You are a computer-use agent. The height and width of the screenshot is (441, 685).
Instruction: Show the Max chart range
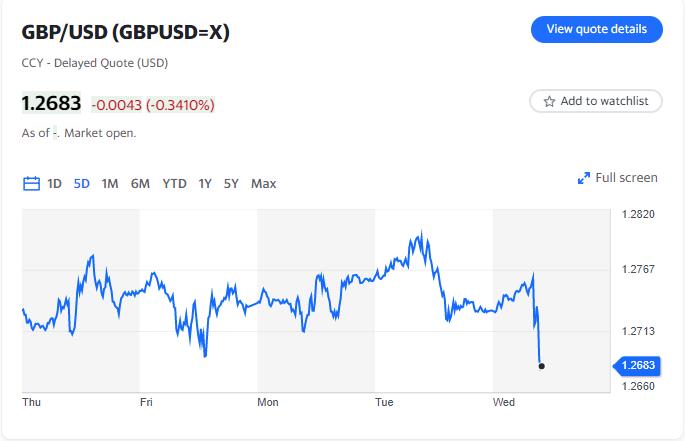click(x=264, y=183)
